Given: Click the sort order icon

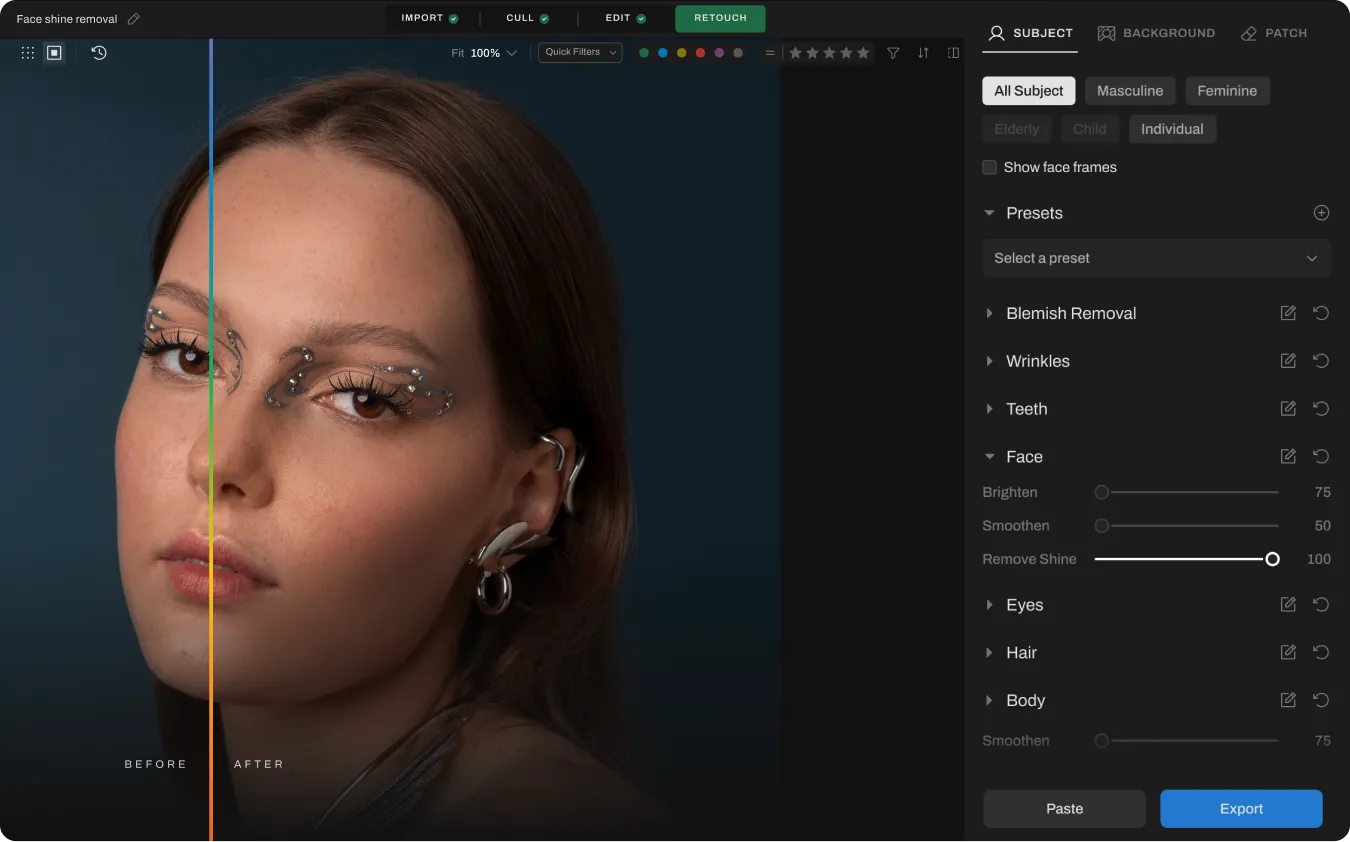Looking at the screenshot, I should [x=923, y=53].
